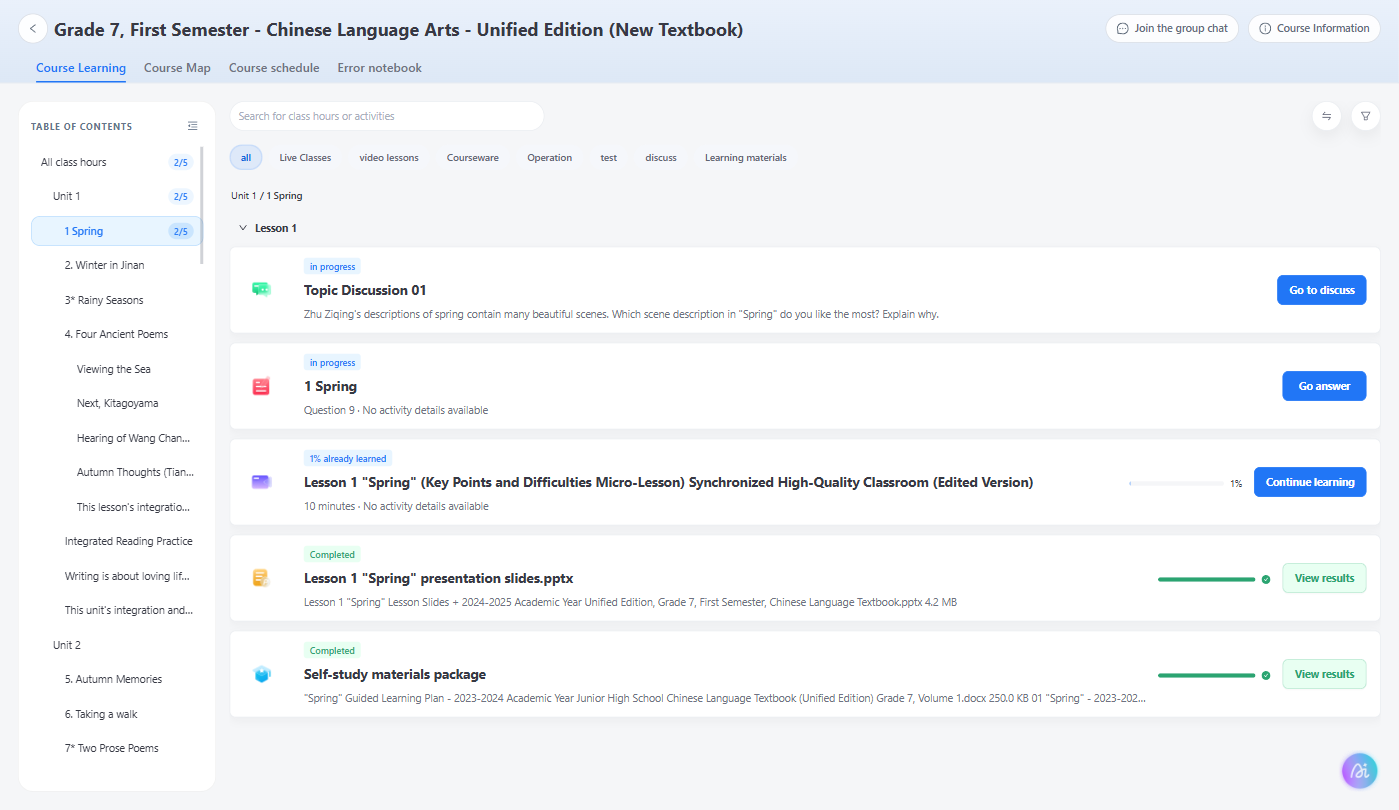Click the yellow slides file icon
Screen dimensions: 1399x810
click(x=261, y=578)
